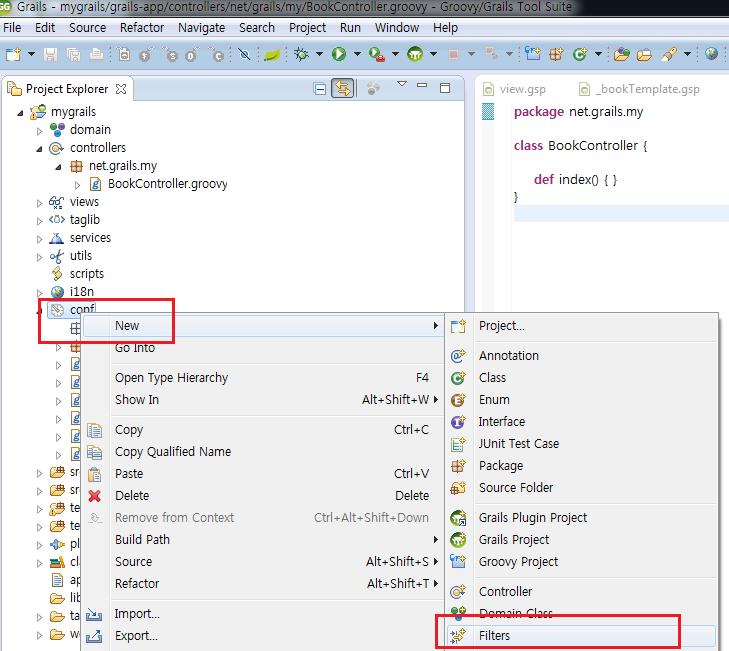Expand BookController.groovy tree node

tap(77, 185)
